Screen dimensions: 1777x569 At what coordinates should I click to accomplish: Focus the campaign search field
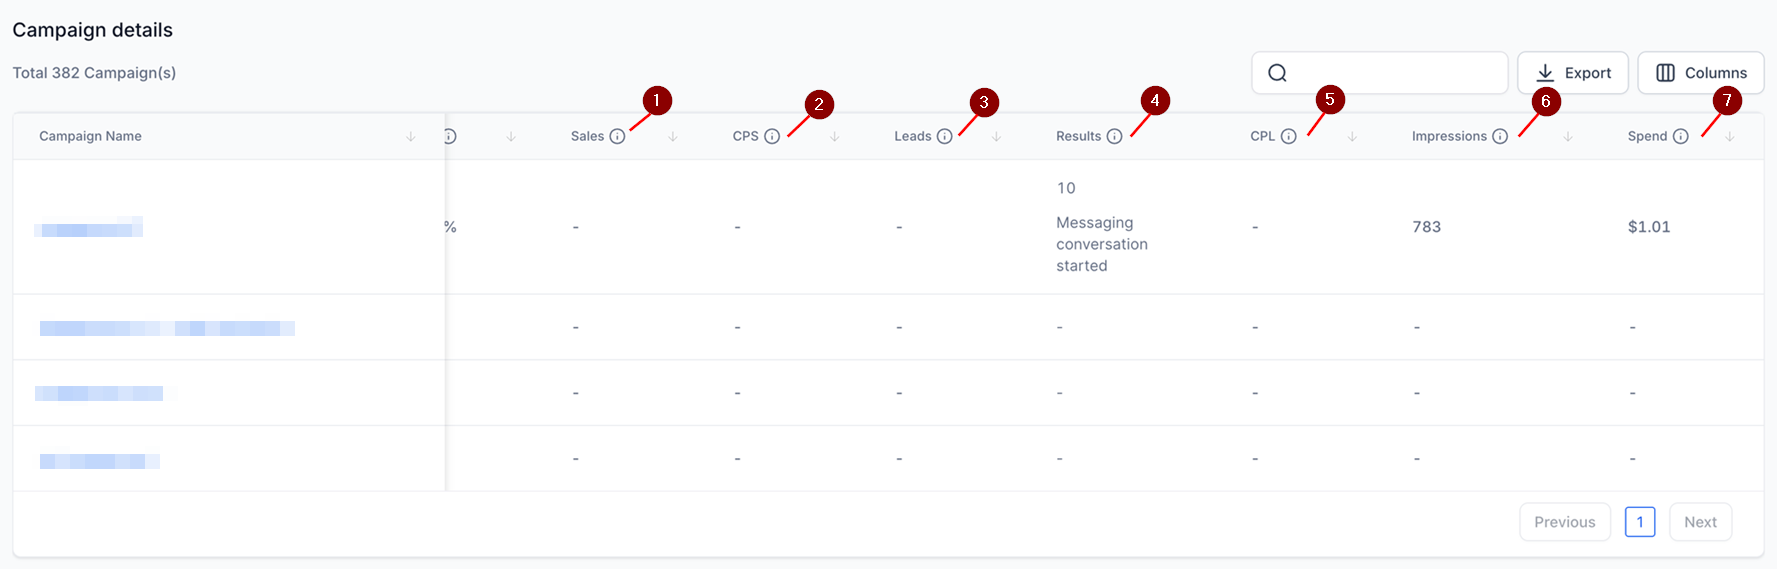click(1380, 73)
